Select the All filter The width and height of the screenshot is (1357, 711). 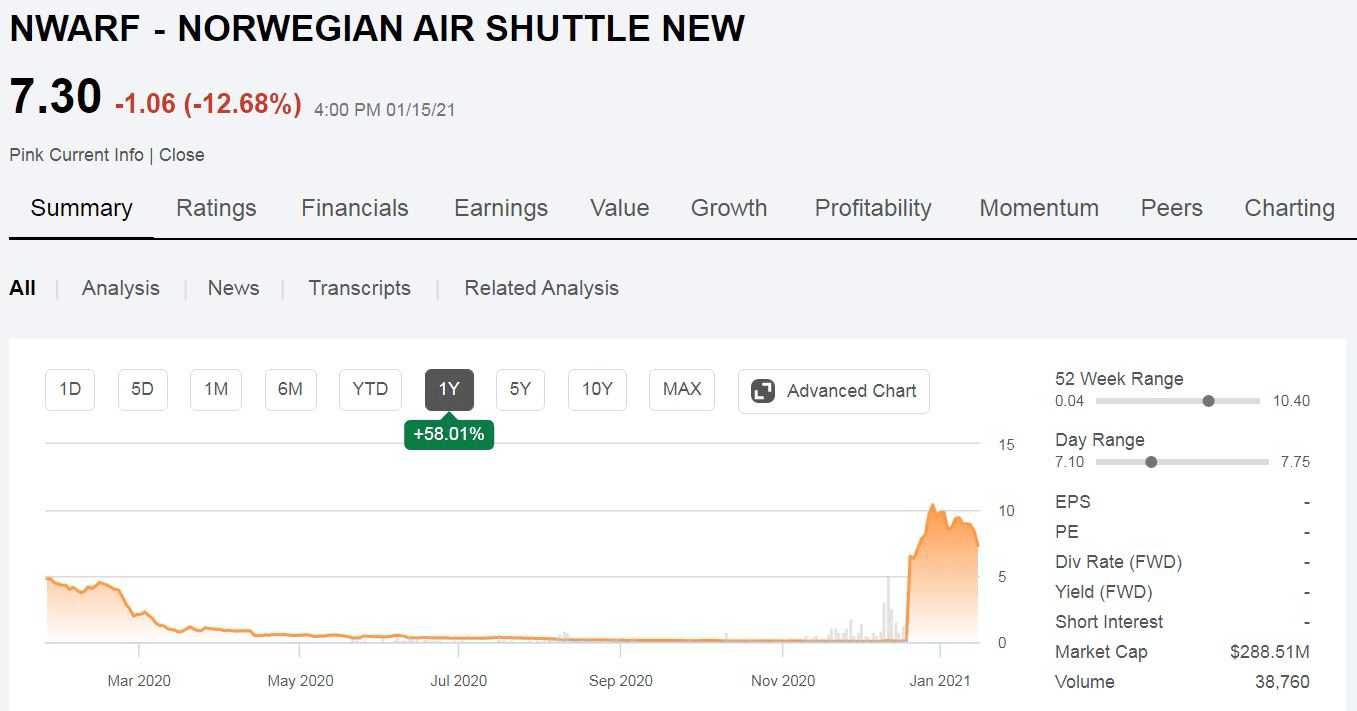(22, 288)
